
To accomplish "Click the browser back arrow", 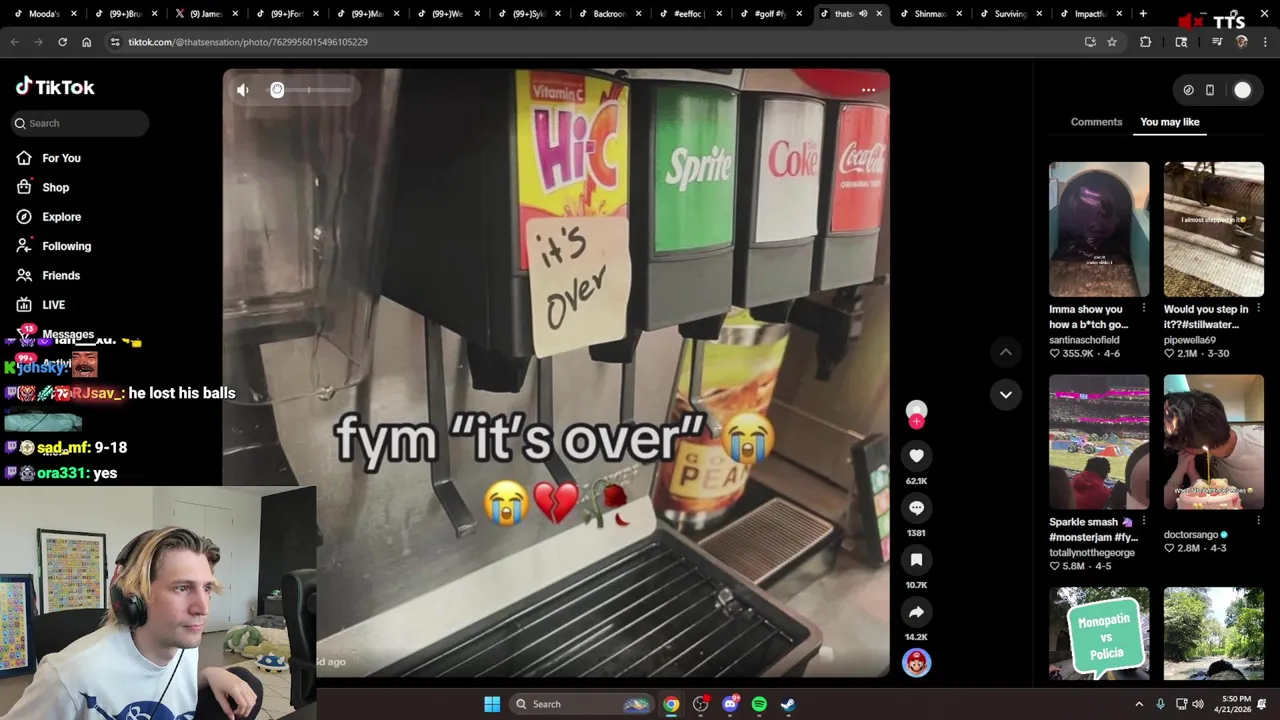I will [x=14, y=42].
